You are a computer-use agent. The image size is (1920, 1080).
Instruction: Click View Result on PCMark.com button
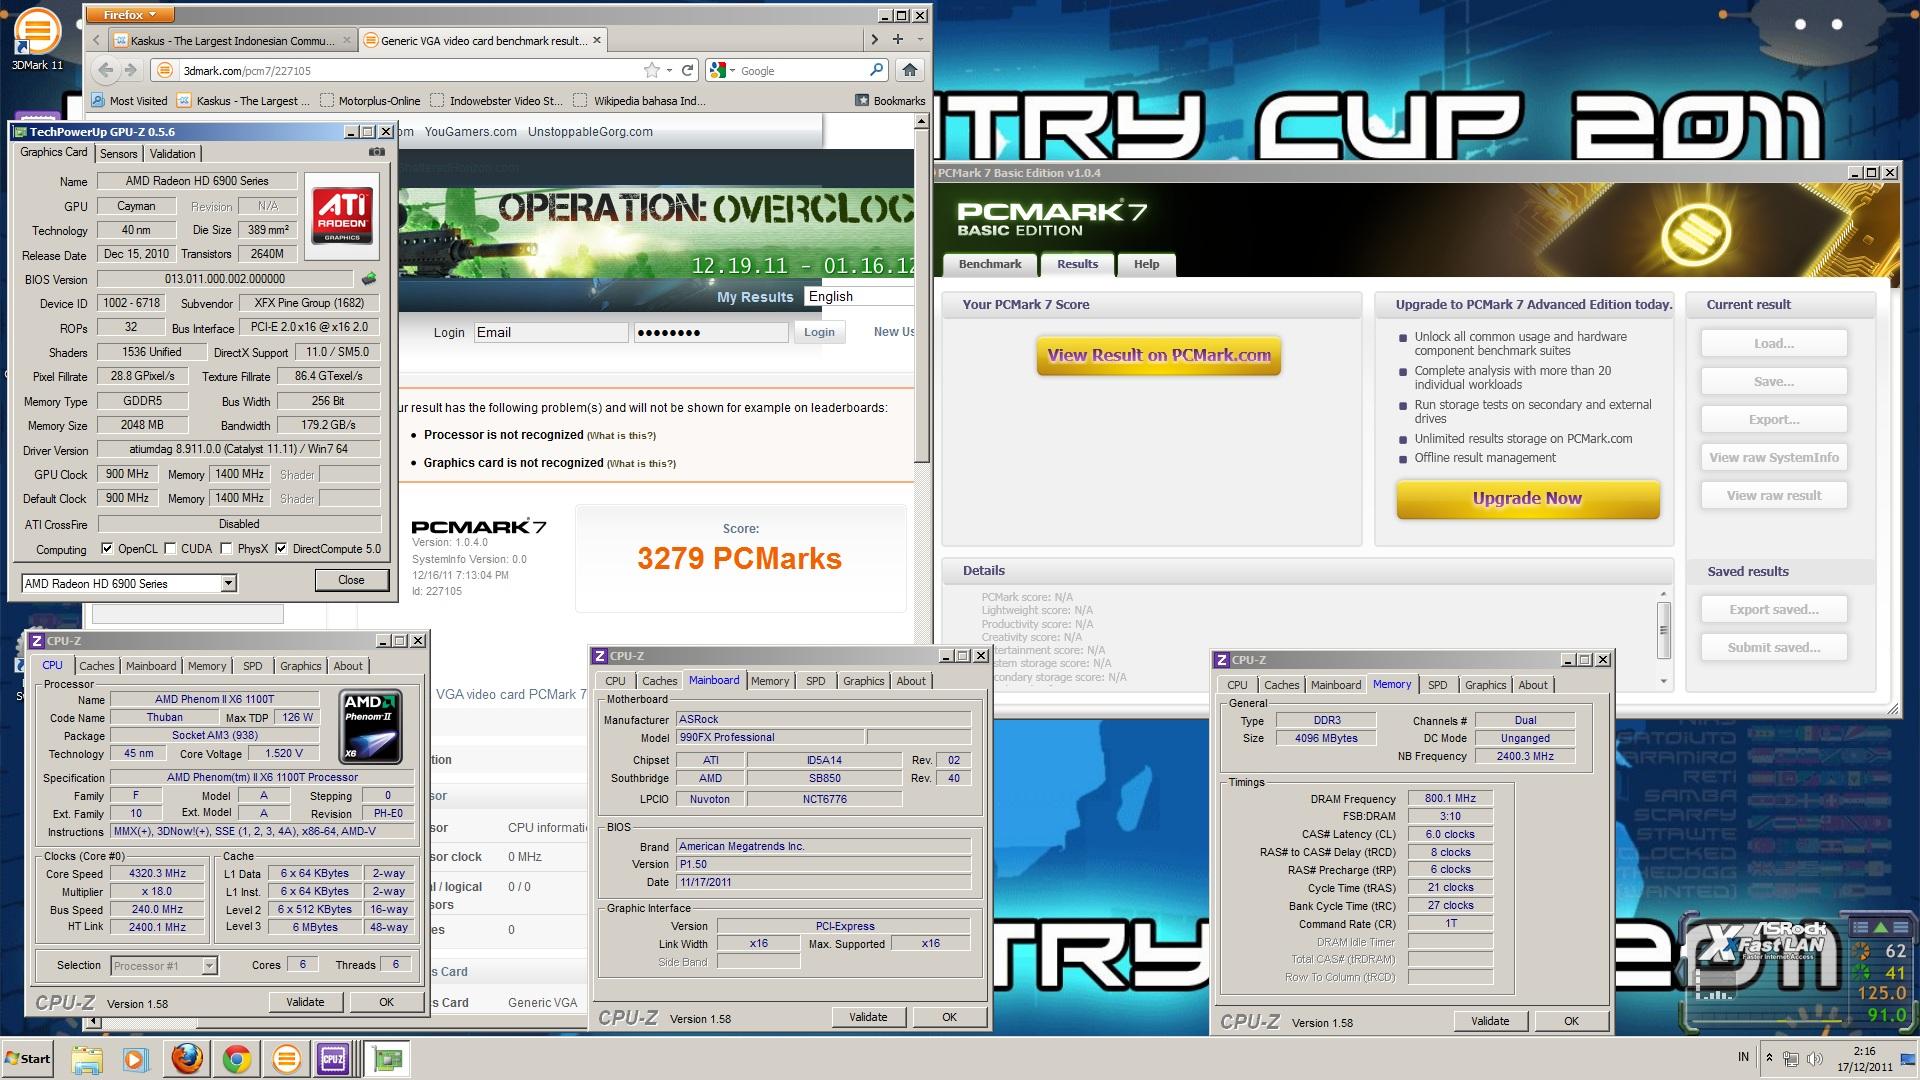(1159, 355)
